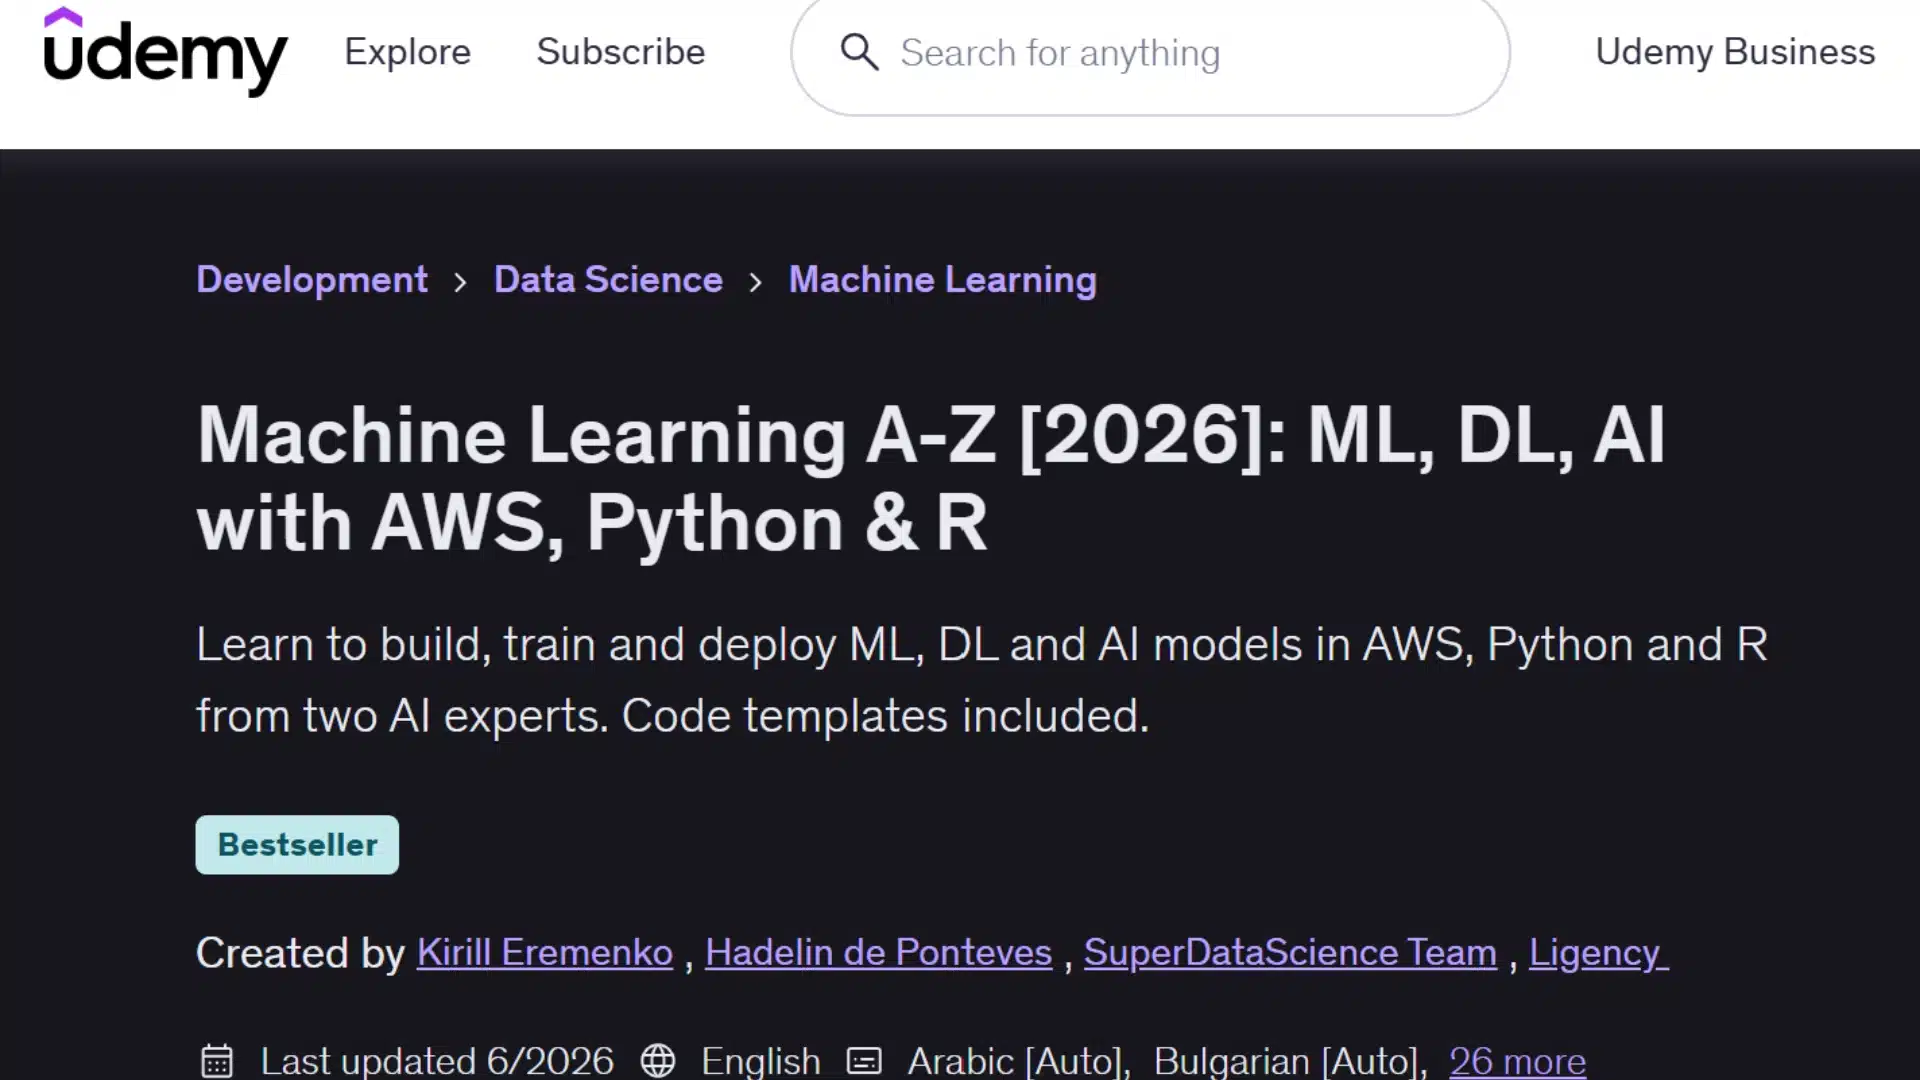Open the Udemy logo homepage
Screen dimensions: 1920x1080
(166, 52)
